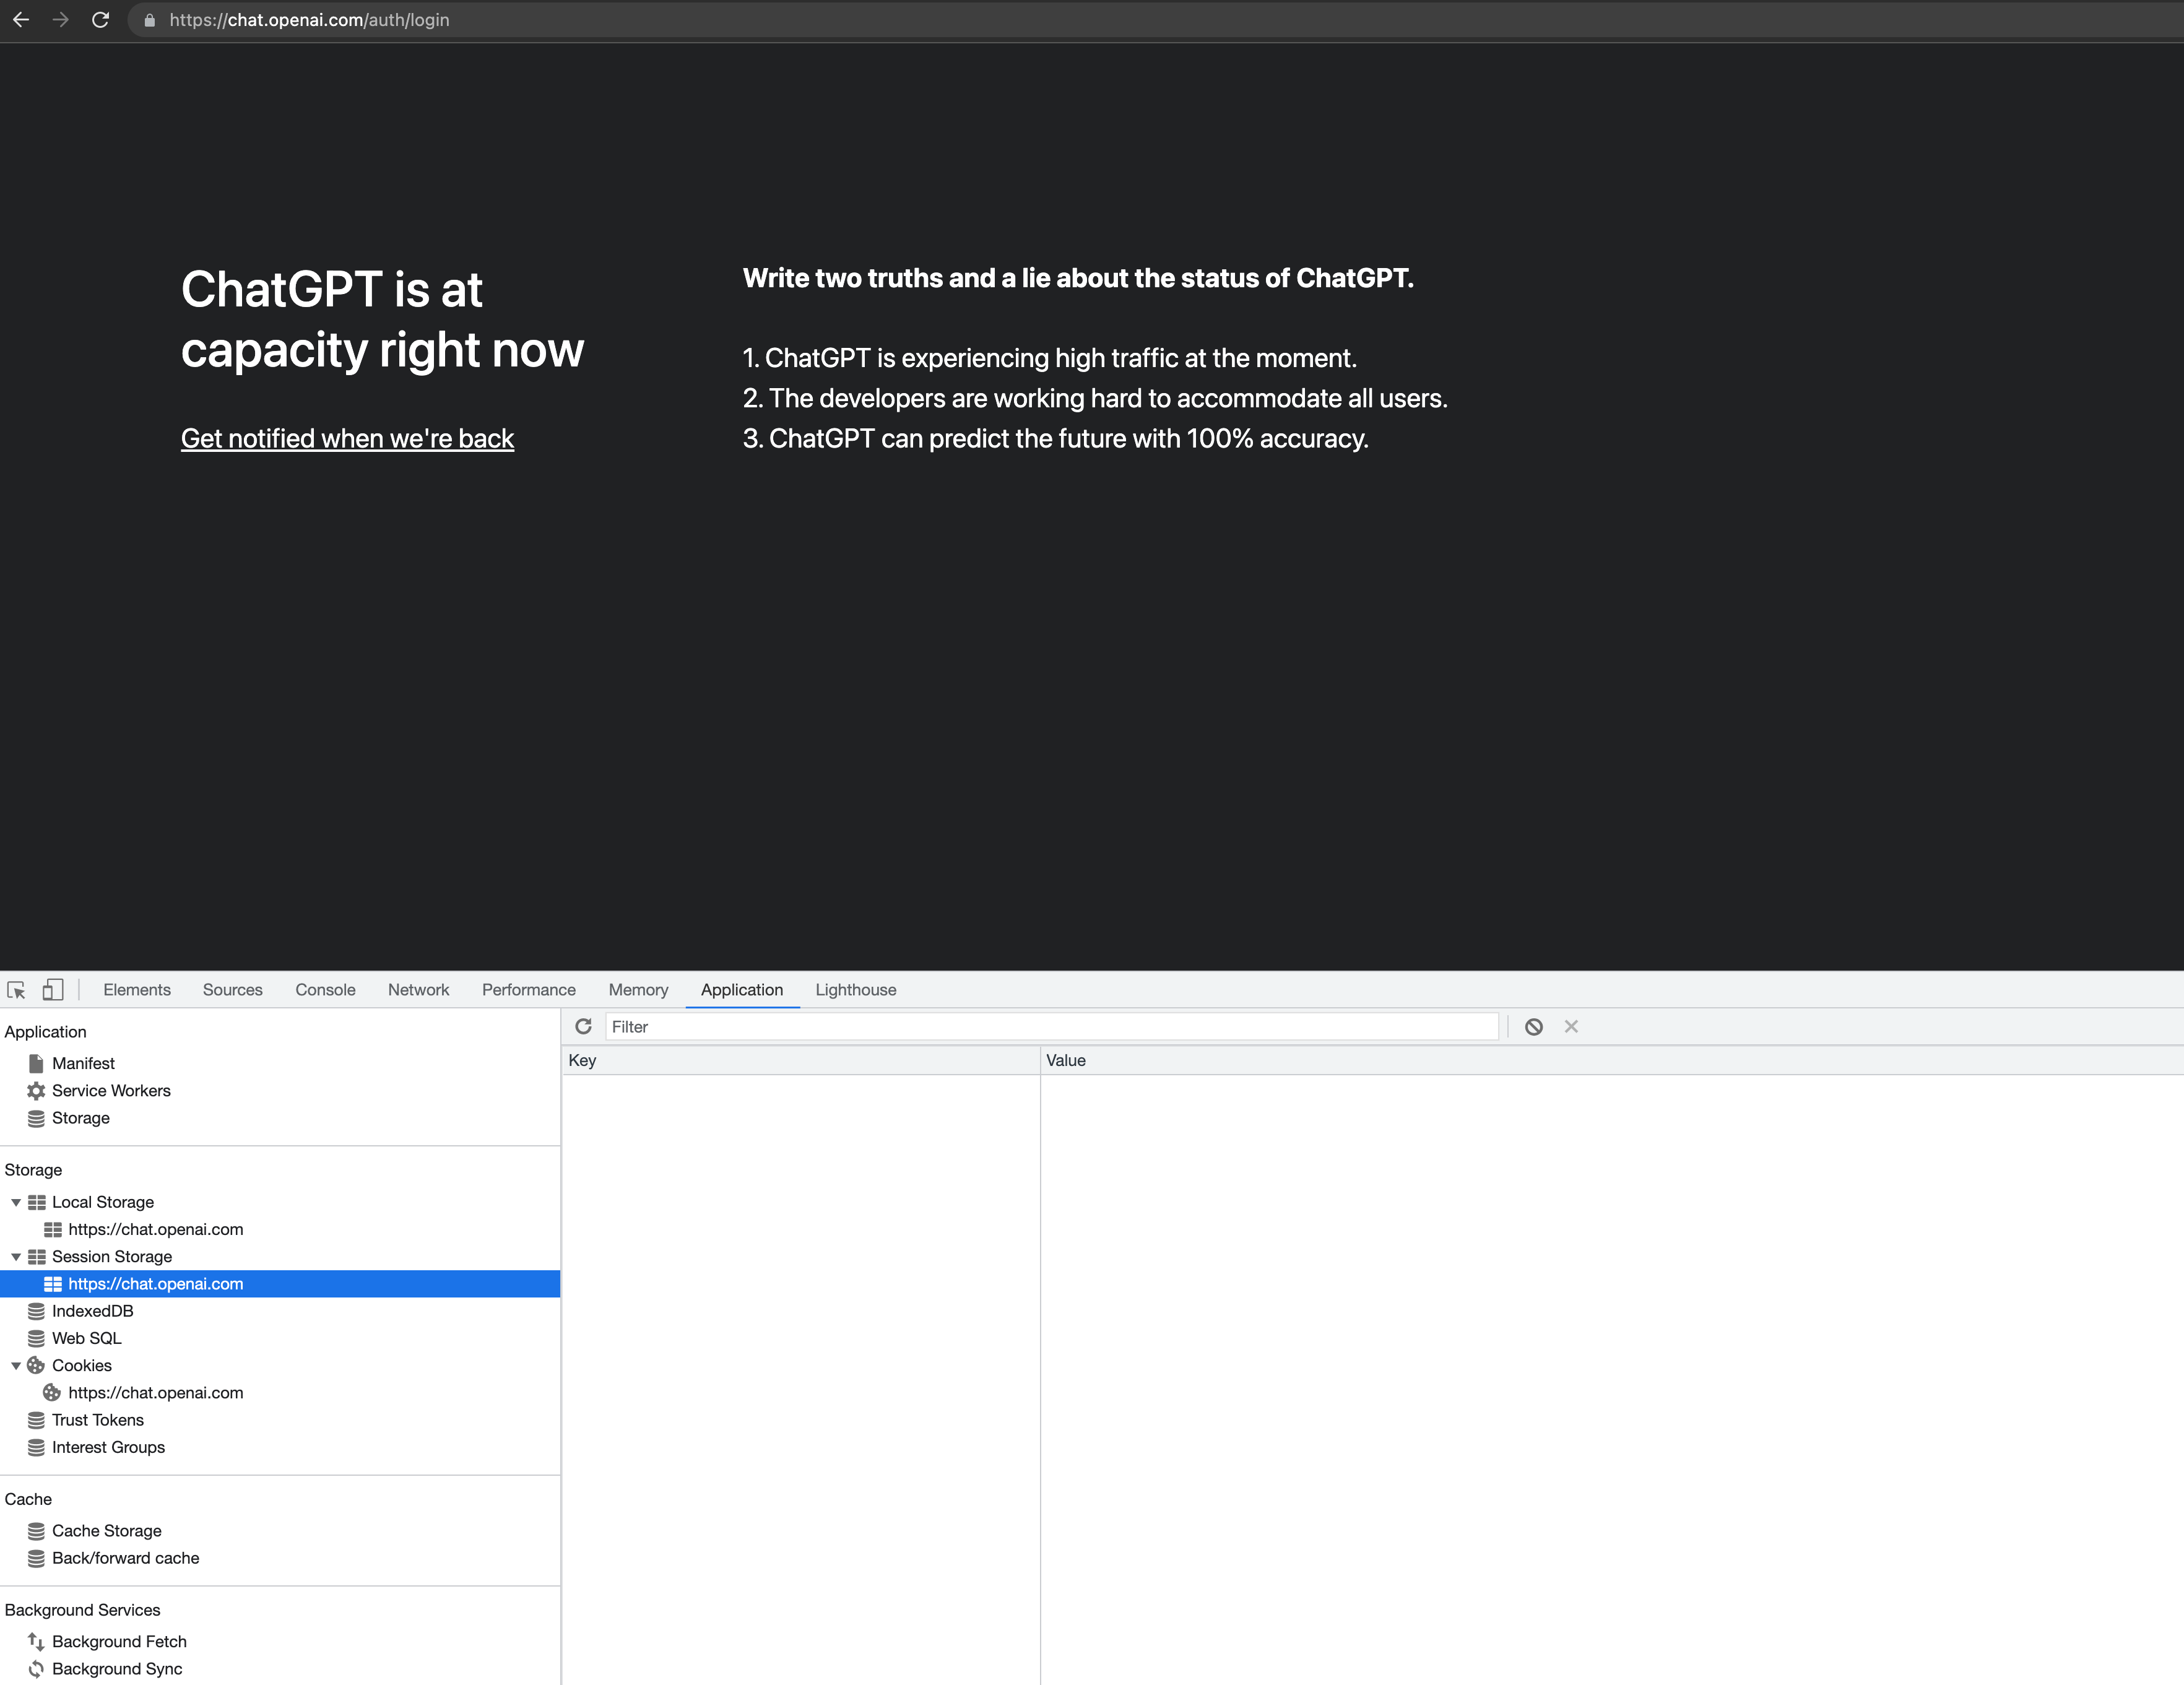Click the clear storage items icon

(1533, 1026)
